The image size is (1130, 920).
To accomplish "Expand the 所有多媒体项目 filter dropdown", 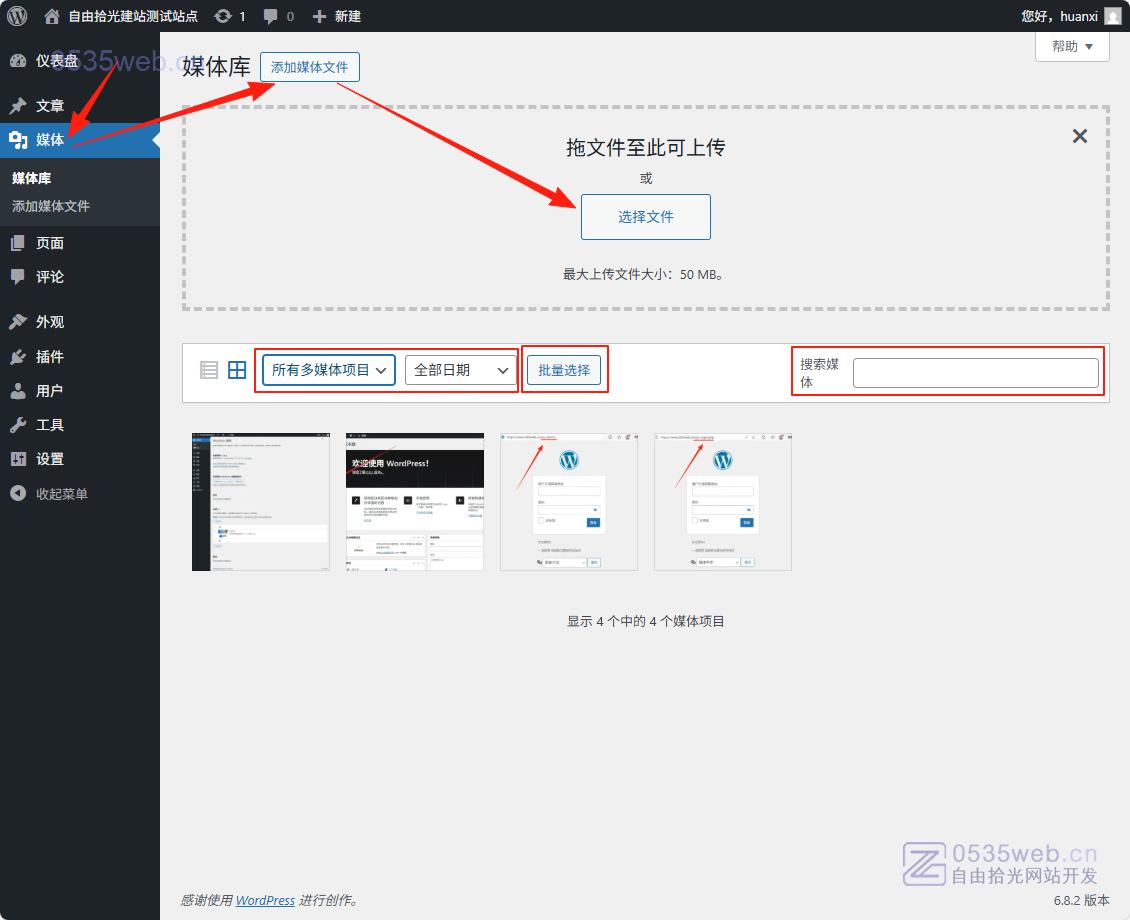I will click(328, 370).
